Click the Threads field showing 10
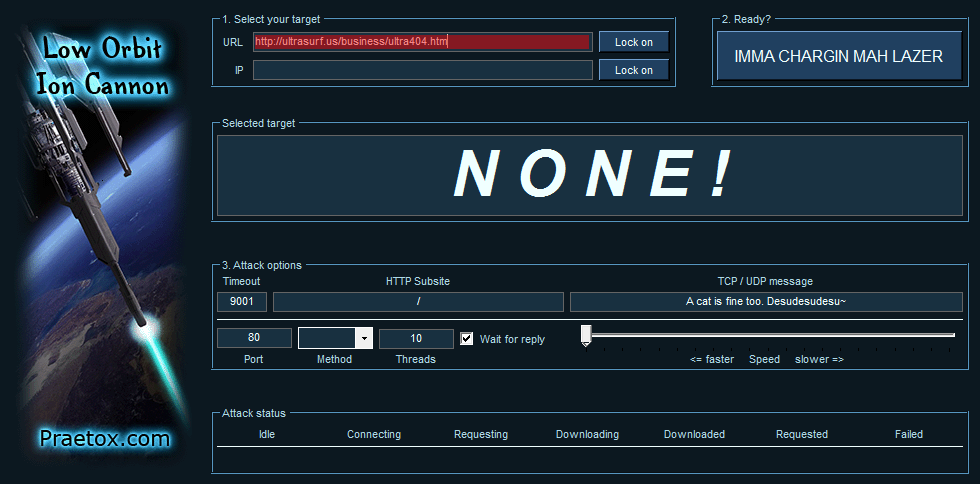 click(x=416, y=338)
